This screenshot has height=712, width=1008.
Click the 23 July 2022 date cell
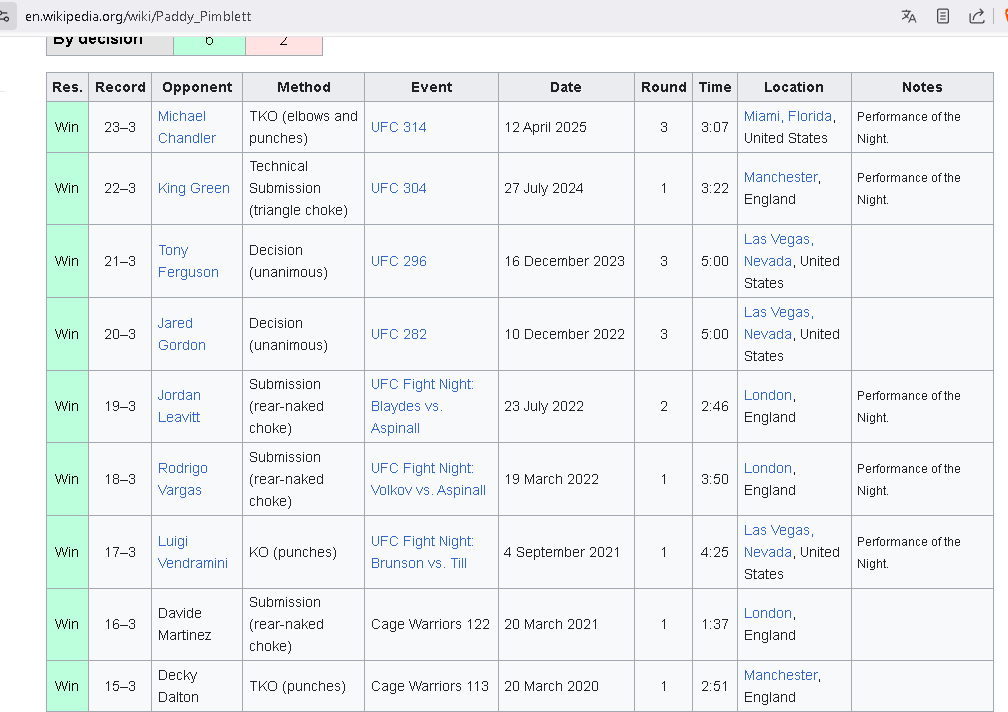[566, 406]
